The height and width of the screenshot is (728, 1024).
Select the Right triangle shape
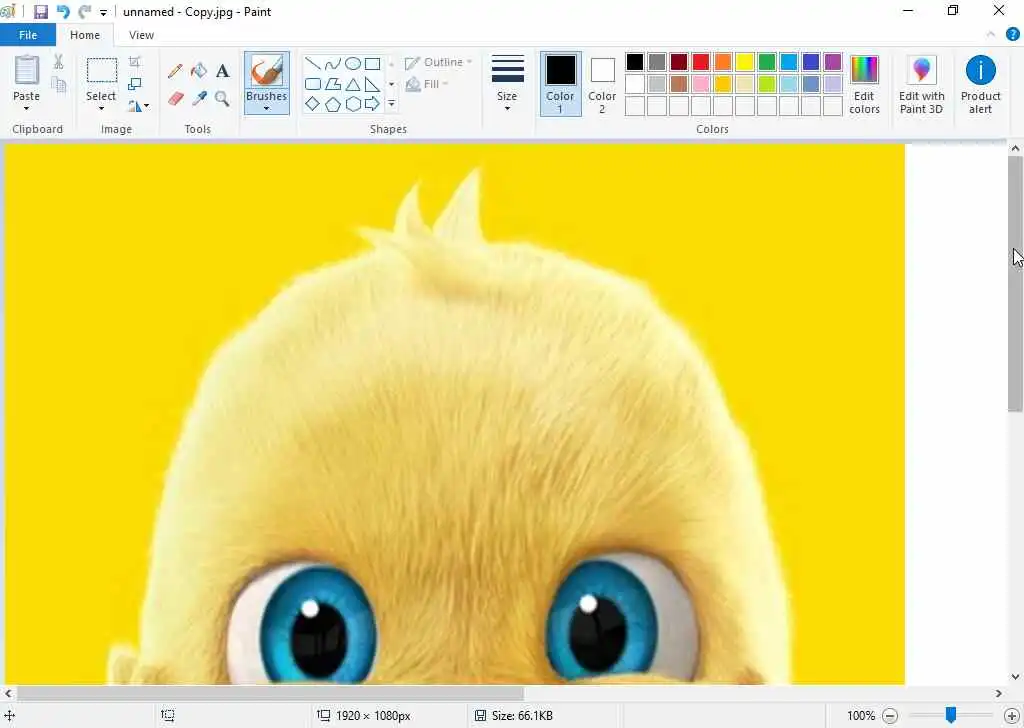tap(372, 84)
